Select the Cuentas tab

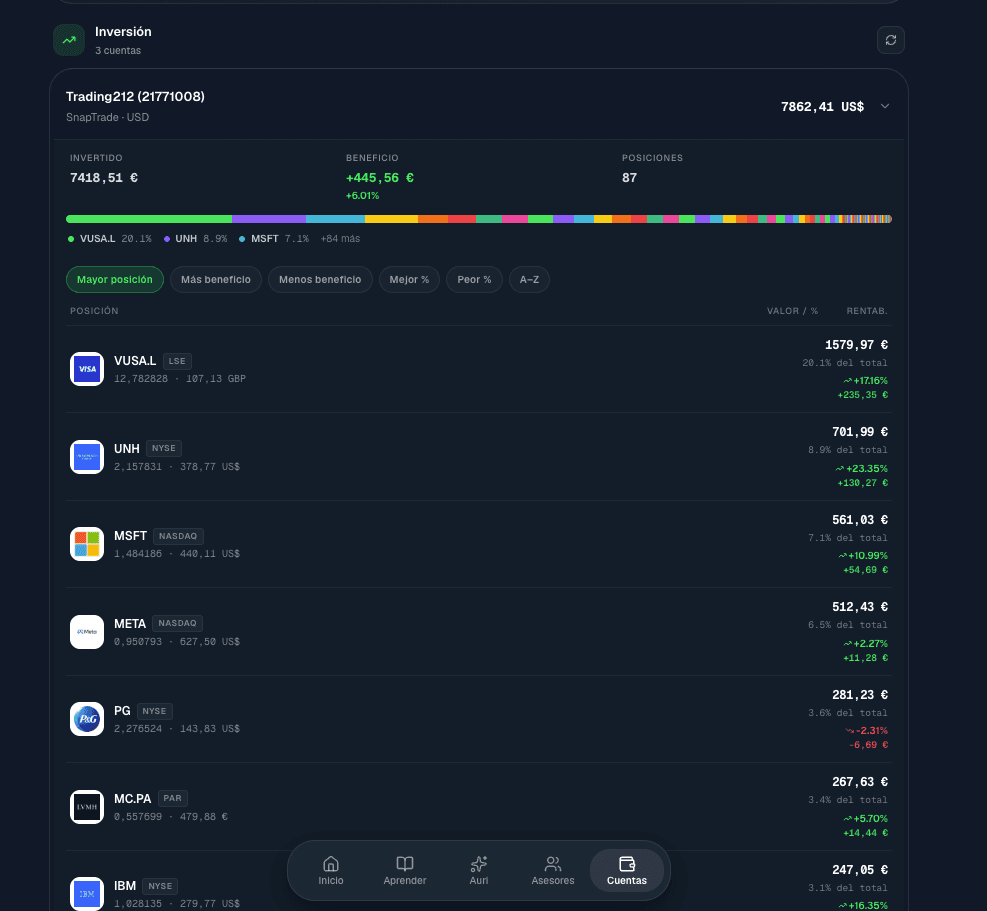[627, 871]
